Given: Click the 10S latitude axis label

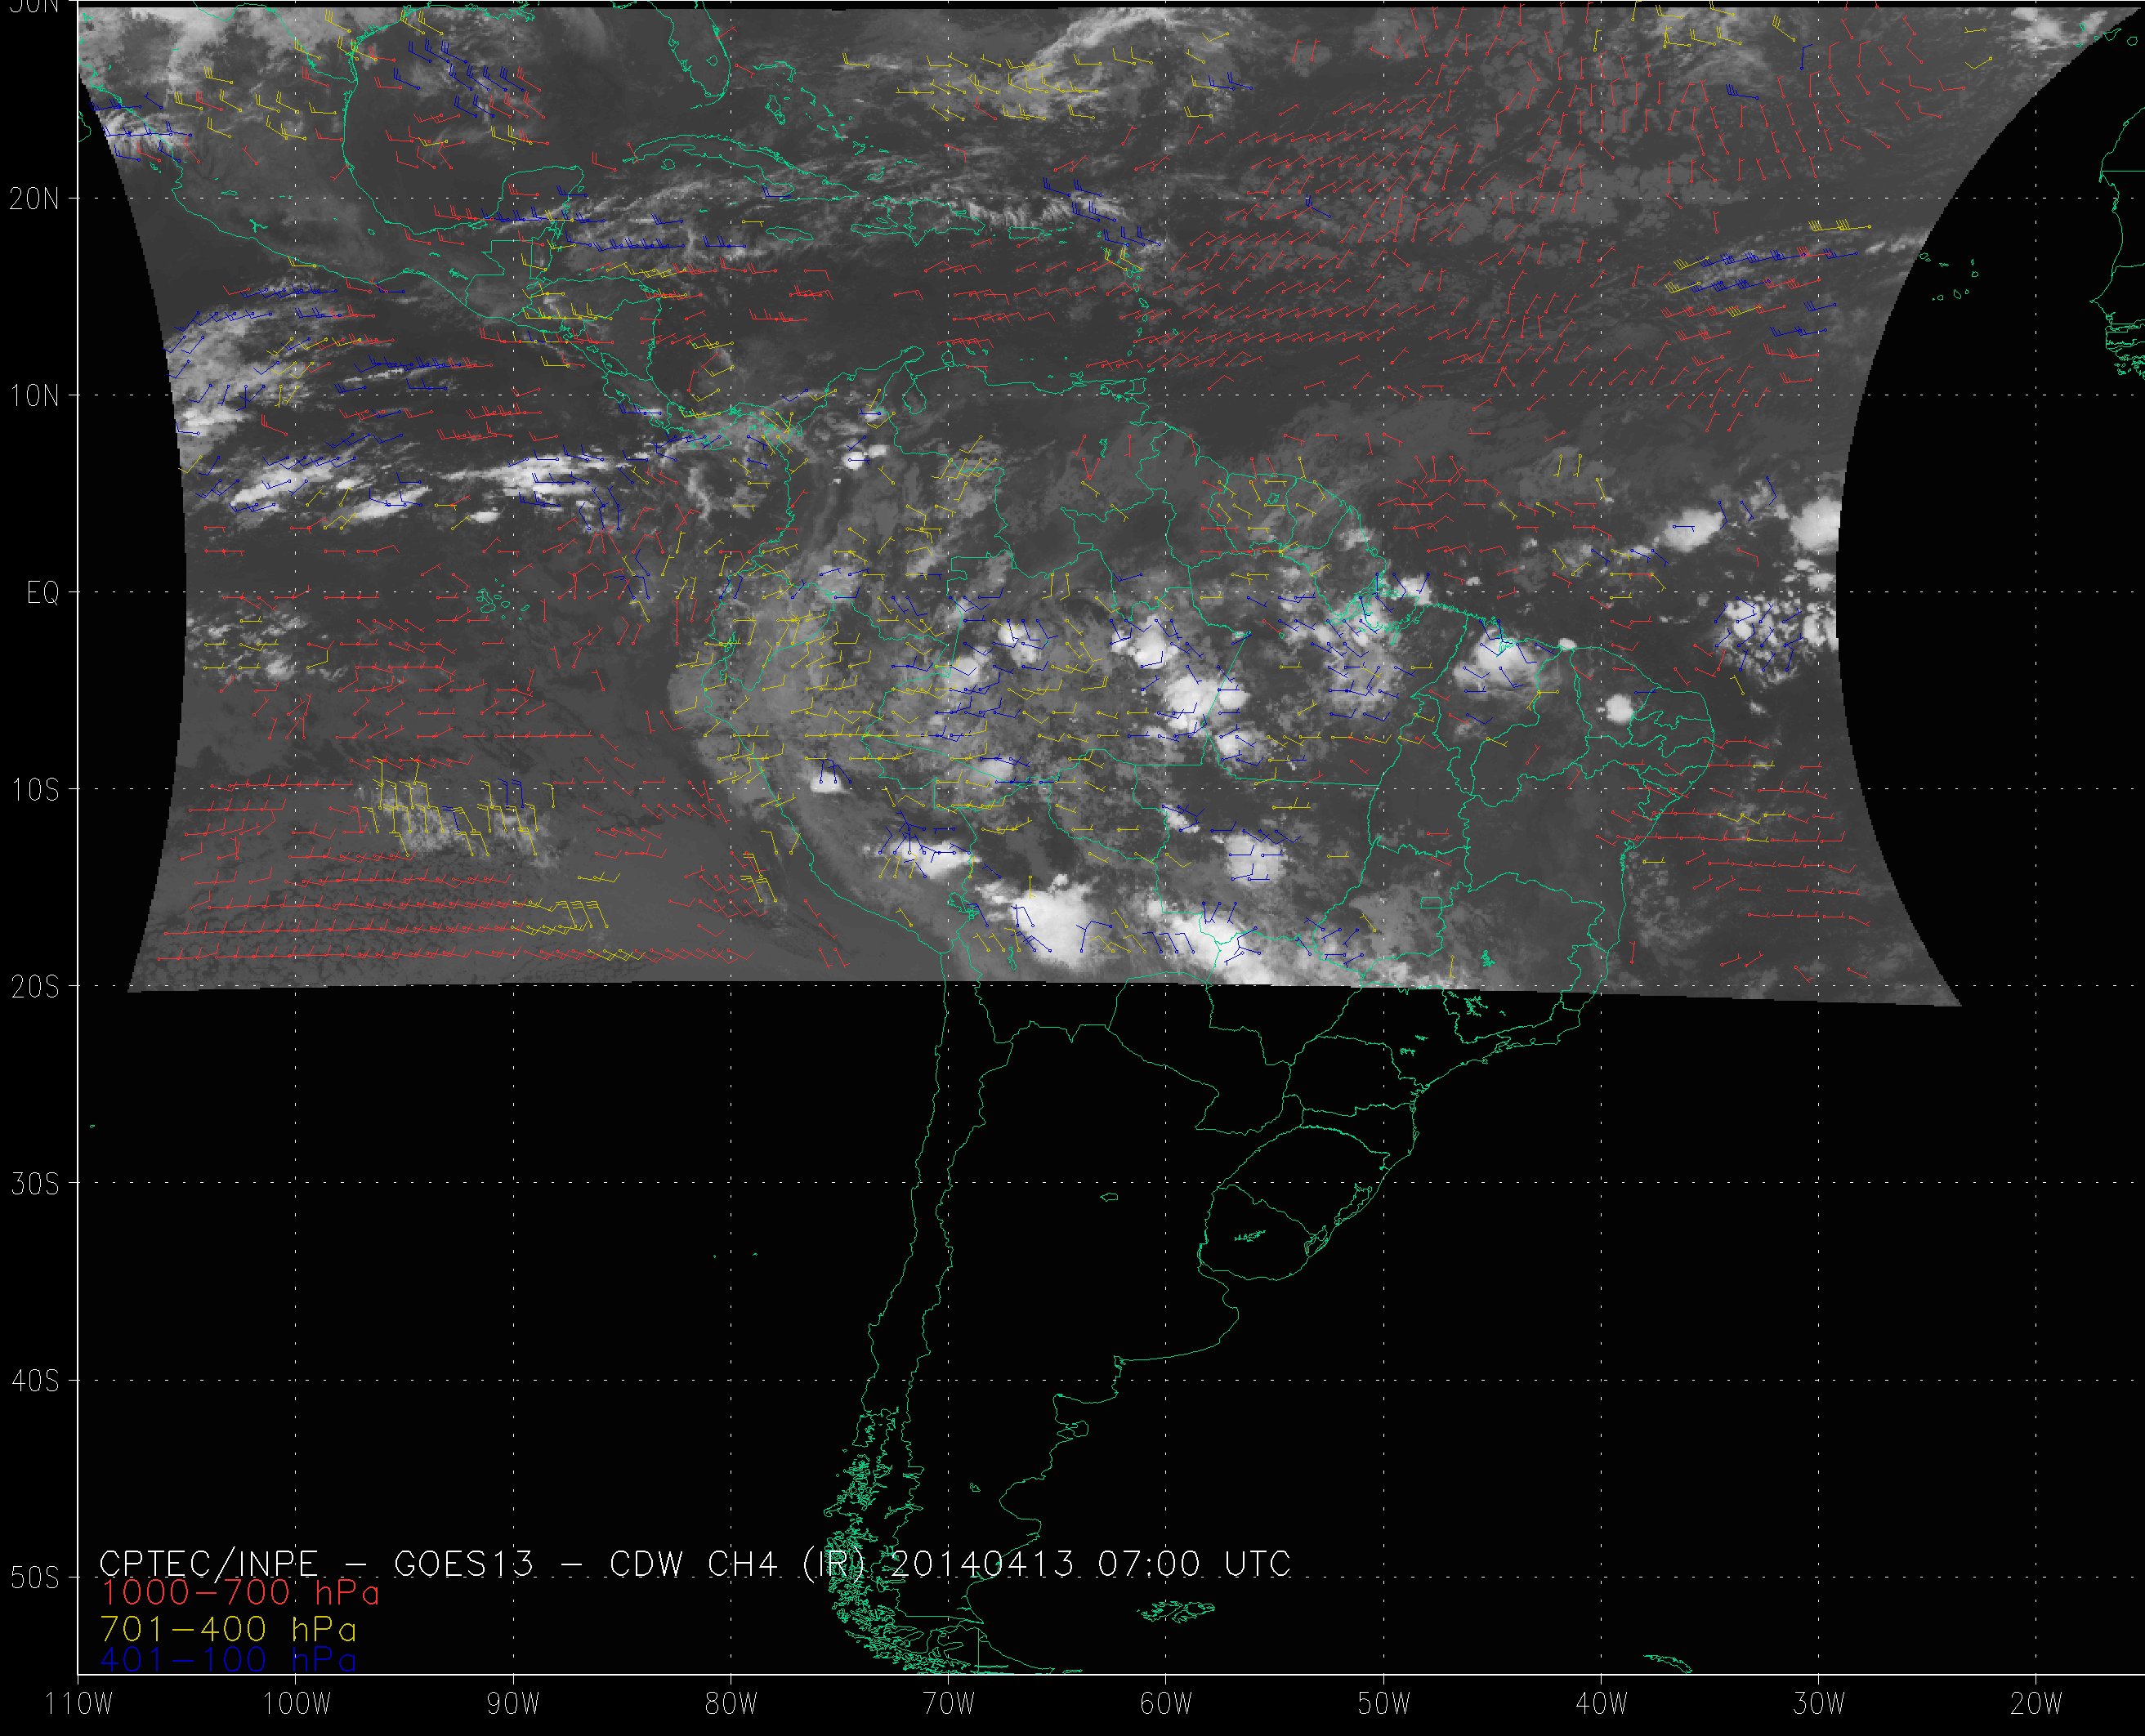Looking at the screenshot, I should (x=34, y=790).
